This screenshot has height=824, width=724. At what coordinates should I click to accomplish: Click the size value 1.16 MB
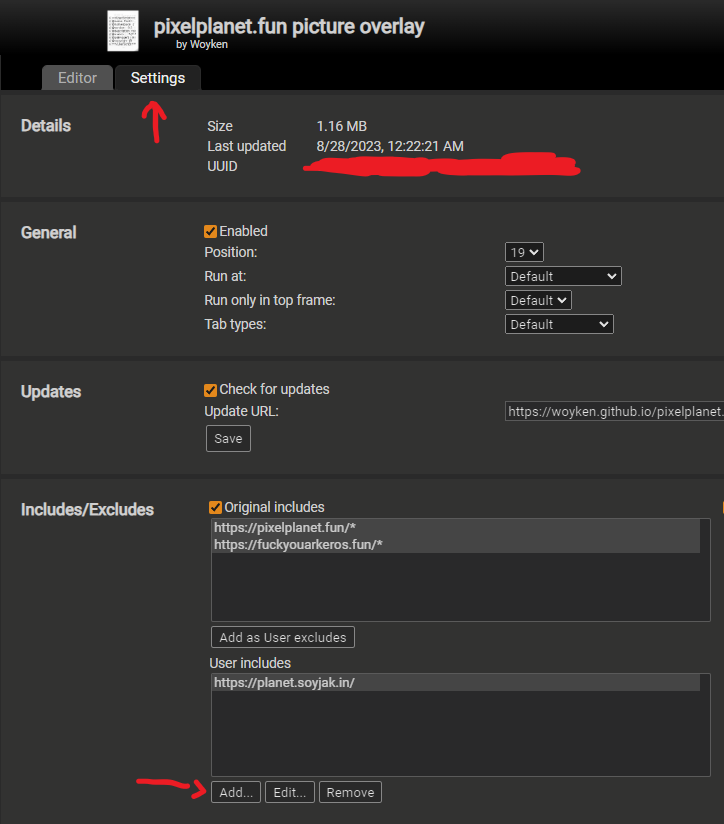point(342,126)
